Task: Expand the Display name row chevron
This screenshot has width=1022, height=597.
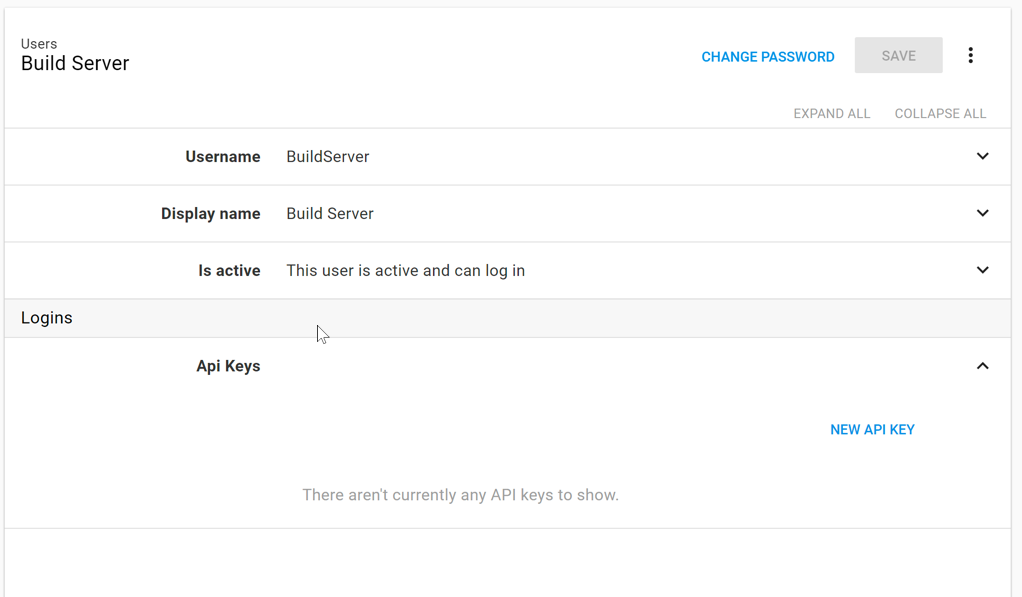Action: [x=982, y=213]
